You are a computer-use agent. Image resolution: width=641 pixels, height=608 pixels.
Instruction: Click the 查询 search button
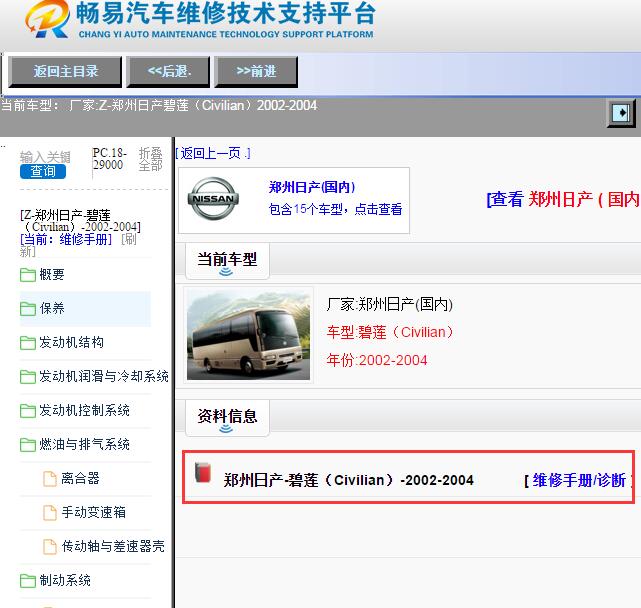click(43, 171)
